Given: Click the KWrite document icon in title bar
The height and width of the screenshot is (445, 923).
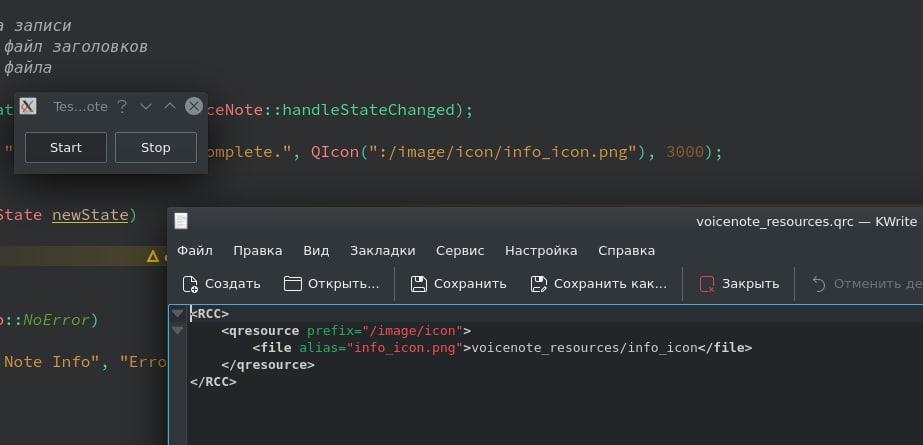Looking at the screenshot, I should point(181,221).
